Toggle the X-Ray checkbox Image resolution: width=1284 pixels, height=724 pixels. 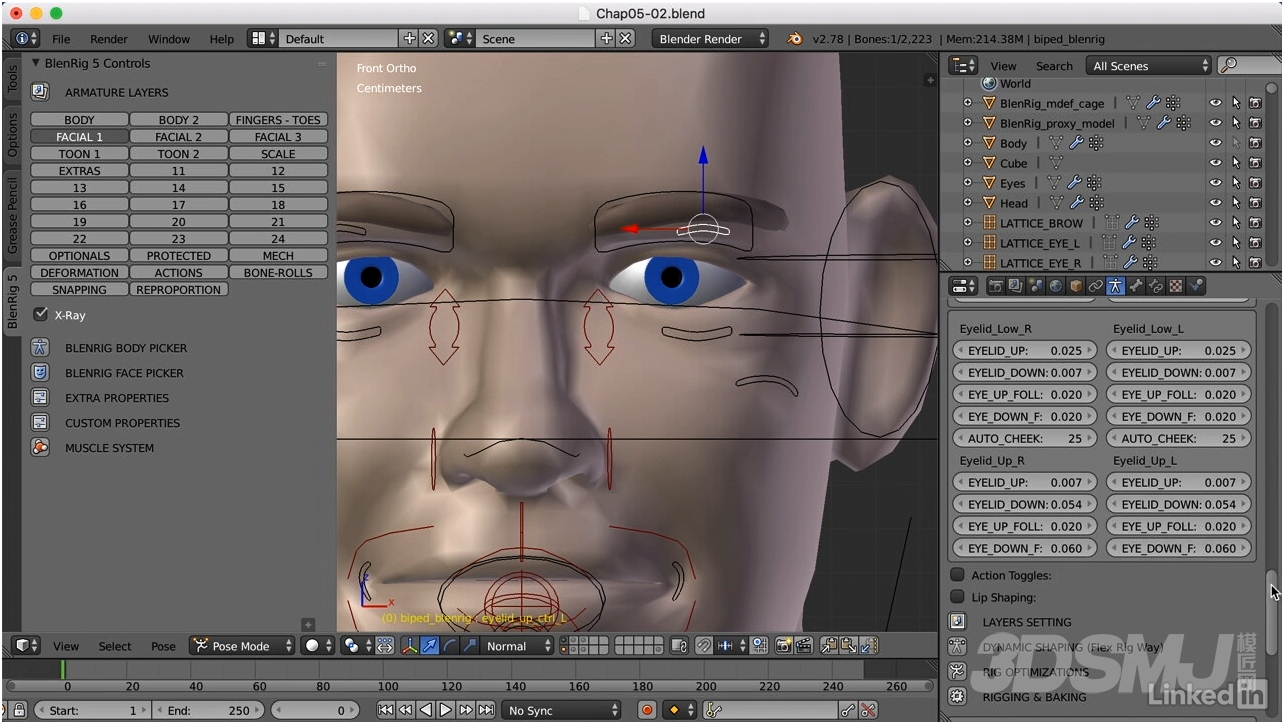[41, 314]
